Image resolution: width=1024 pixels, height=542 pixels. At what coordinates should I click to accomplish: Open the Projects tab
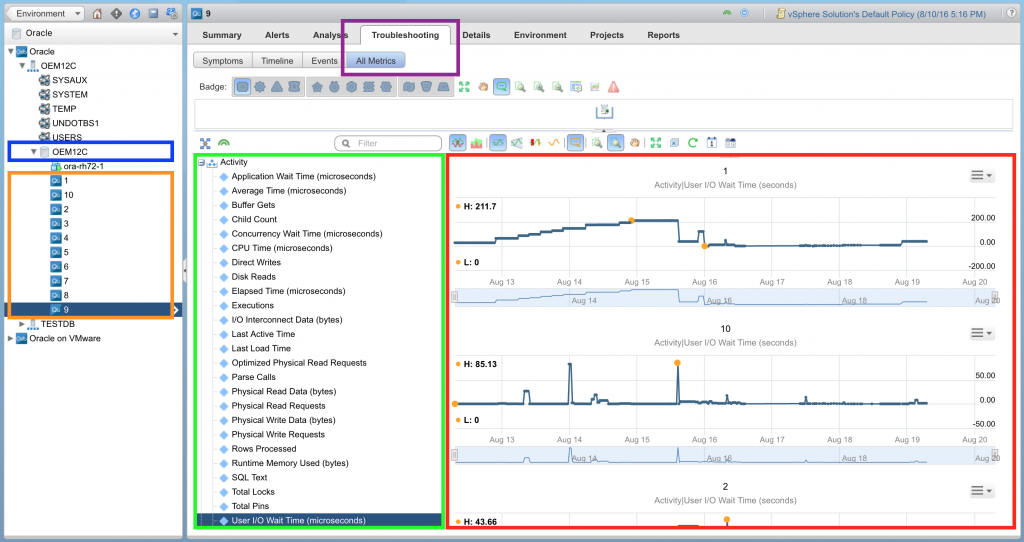pyautogui.click(x=607, y=35)
